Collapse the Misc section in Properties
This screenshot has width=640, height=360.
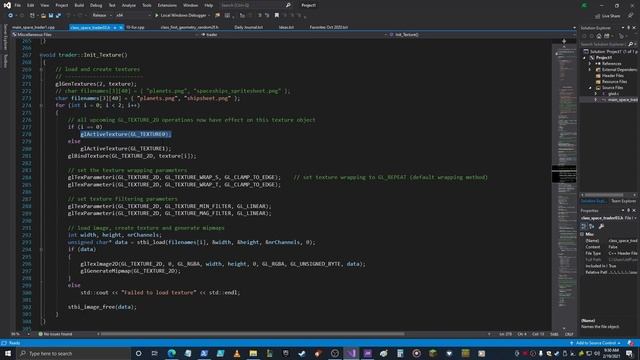click(582, 234)
